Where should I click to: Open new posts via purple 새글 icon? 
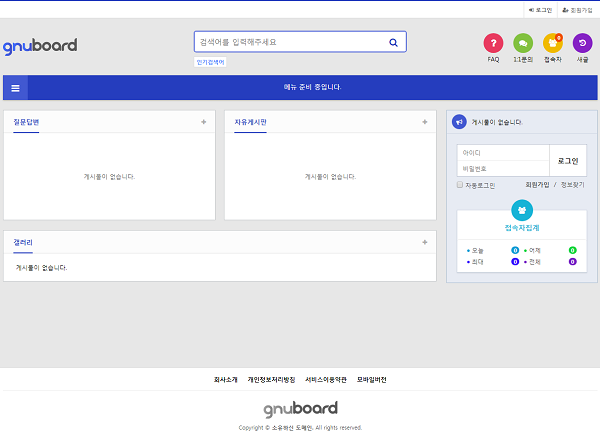coord(582,43)
